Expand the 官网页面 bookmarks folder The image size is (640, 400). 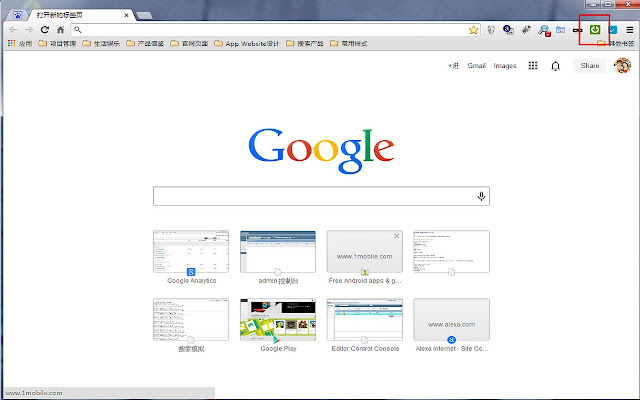(189, 43)
